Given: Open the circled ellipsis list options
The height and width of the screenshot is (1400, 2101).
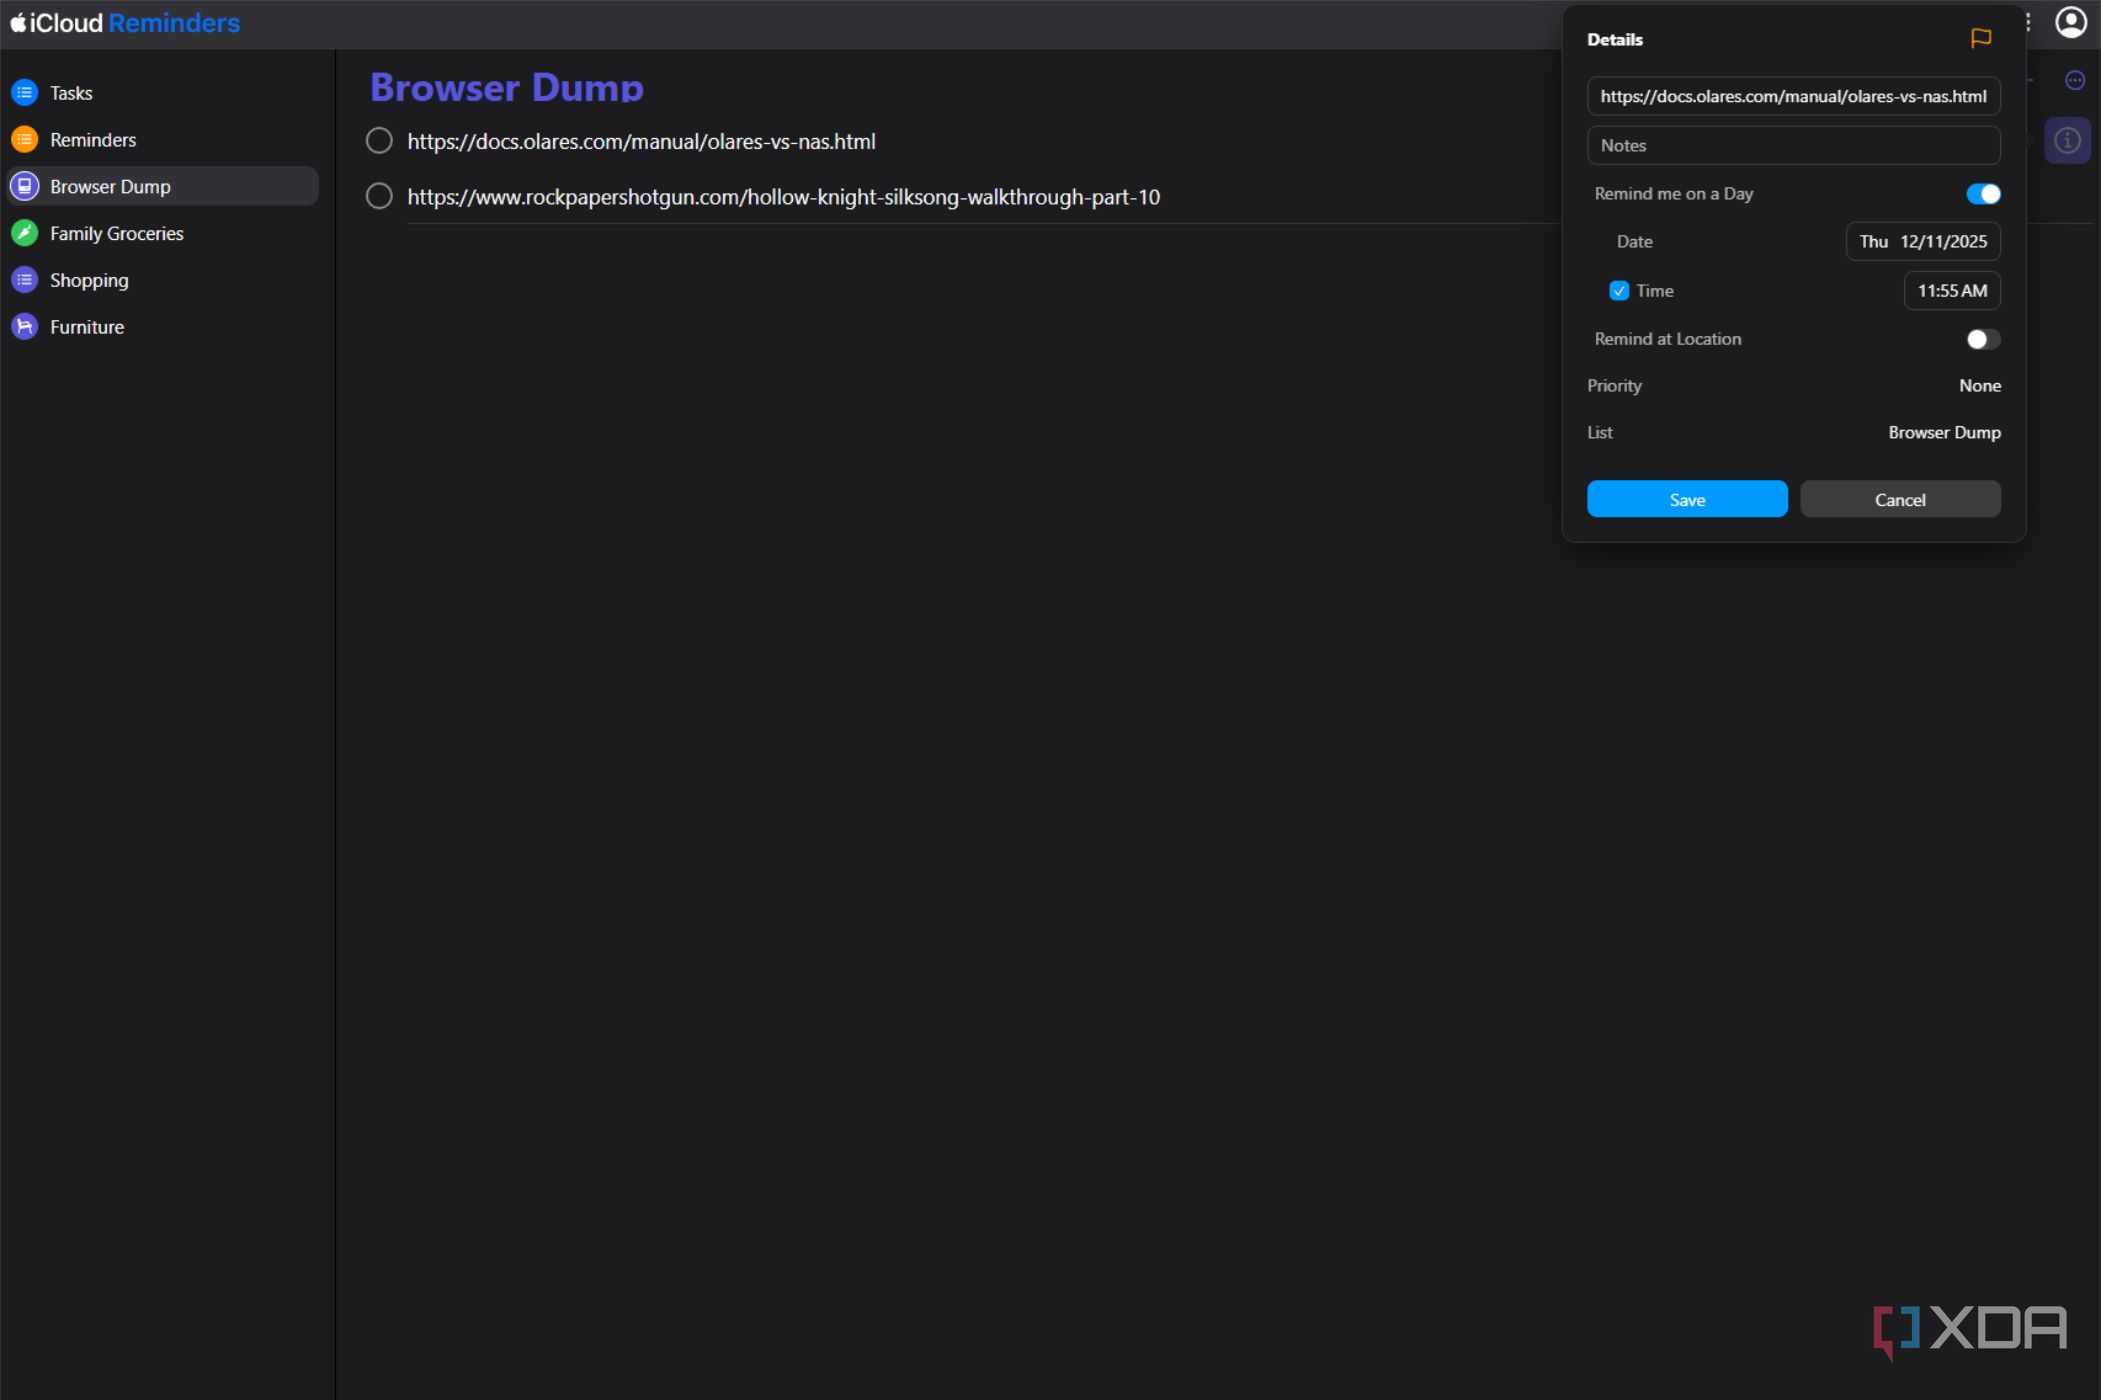Looking at the screenshot, I should (2075, 80).
